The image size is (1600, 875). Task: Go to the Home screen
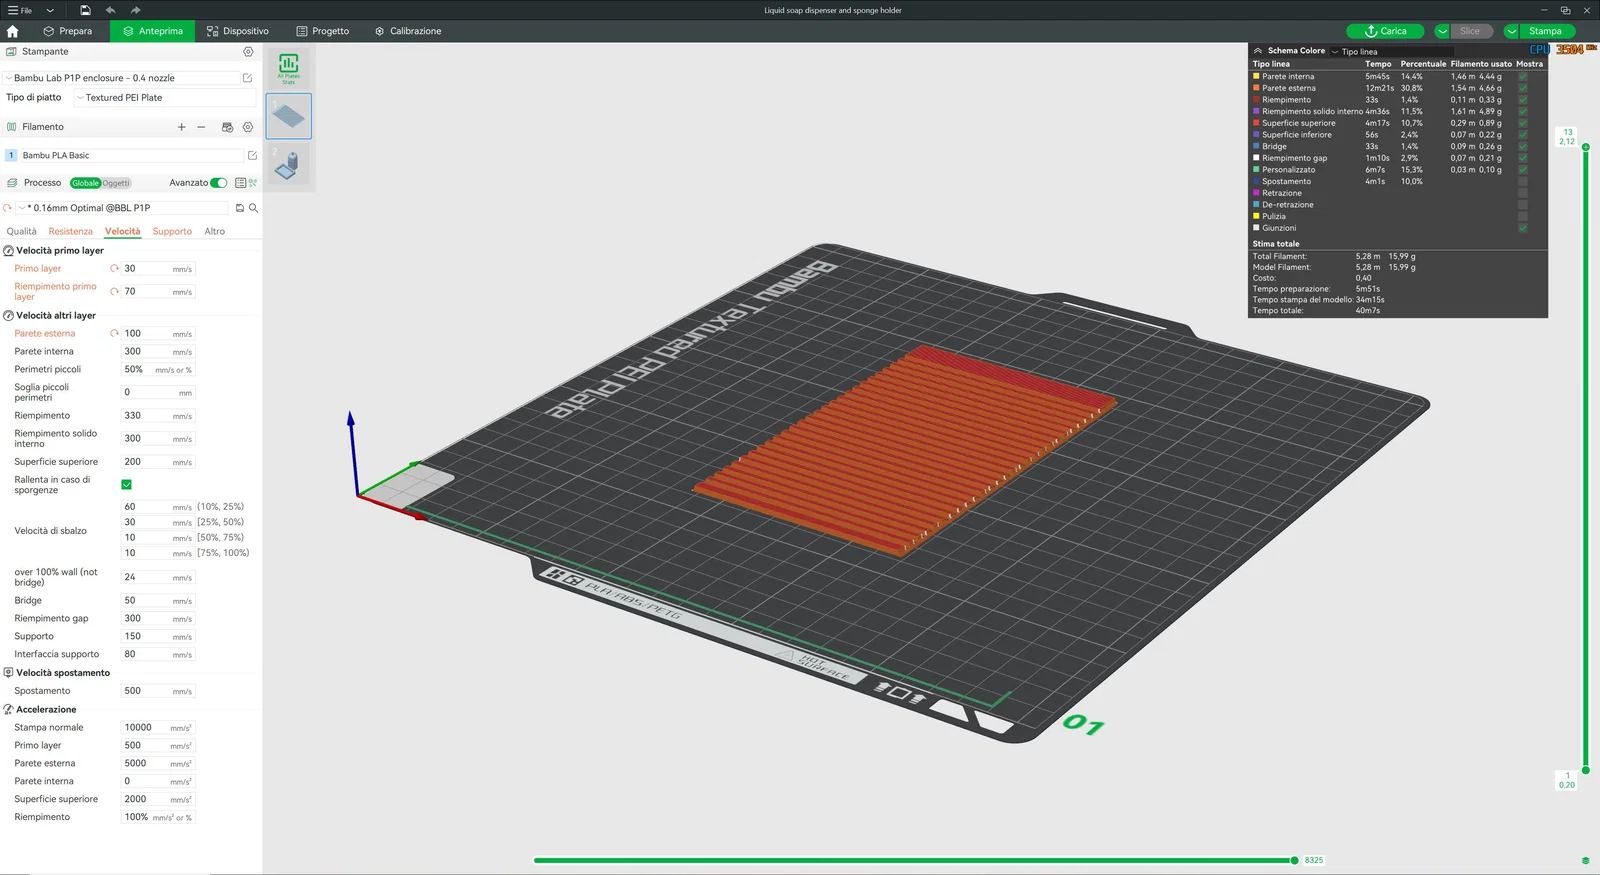[x=13, y=31]
